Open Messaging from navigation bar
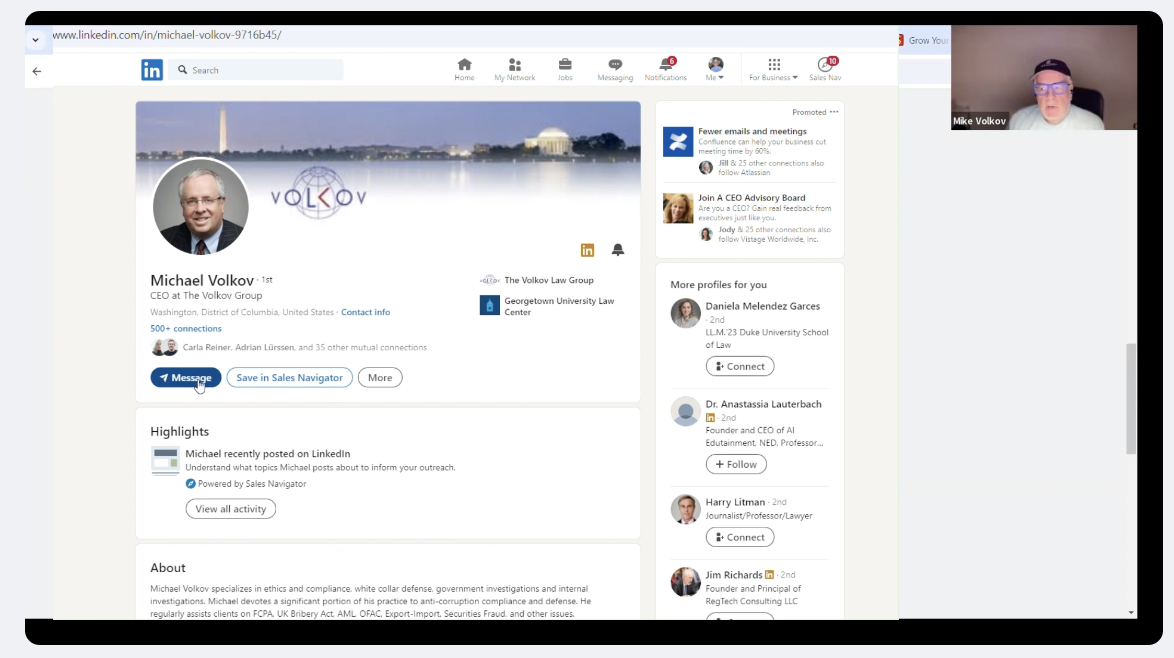Image resolution: width=1174 pixels, height=658 pixels. pyautogui.click(x=615, y=69)
